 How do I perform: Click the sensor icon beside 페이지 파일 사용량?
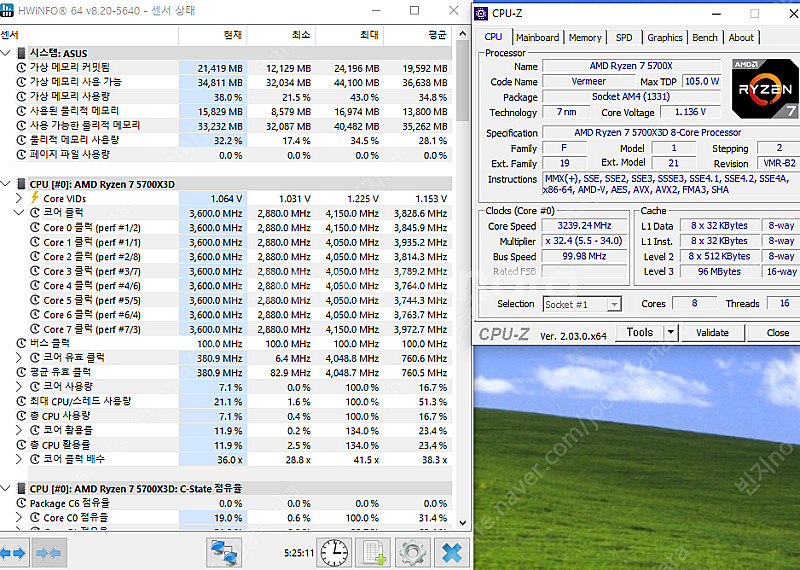pos(21,155)
